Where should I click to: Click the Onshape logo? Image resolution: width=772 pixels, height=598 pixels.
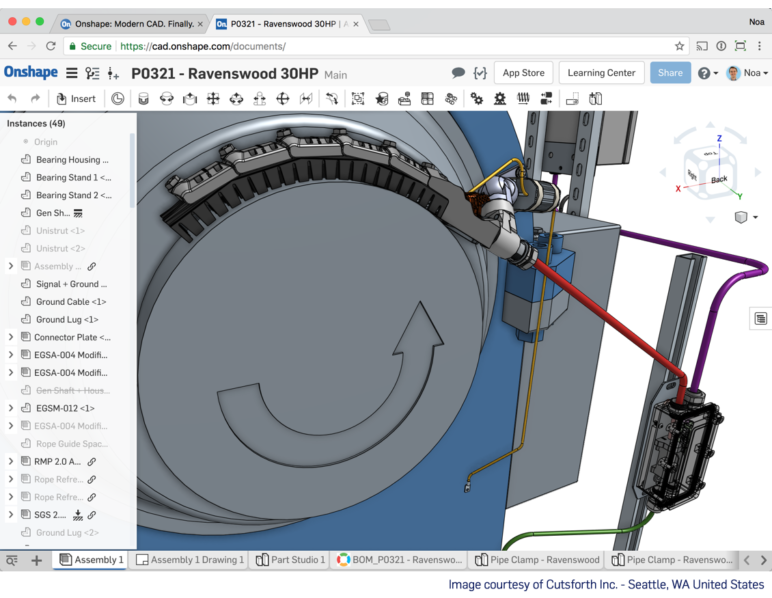tap(31, 72)
